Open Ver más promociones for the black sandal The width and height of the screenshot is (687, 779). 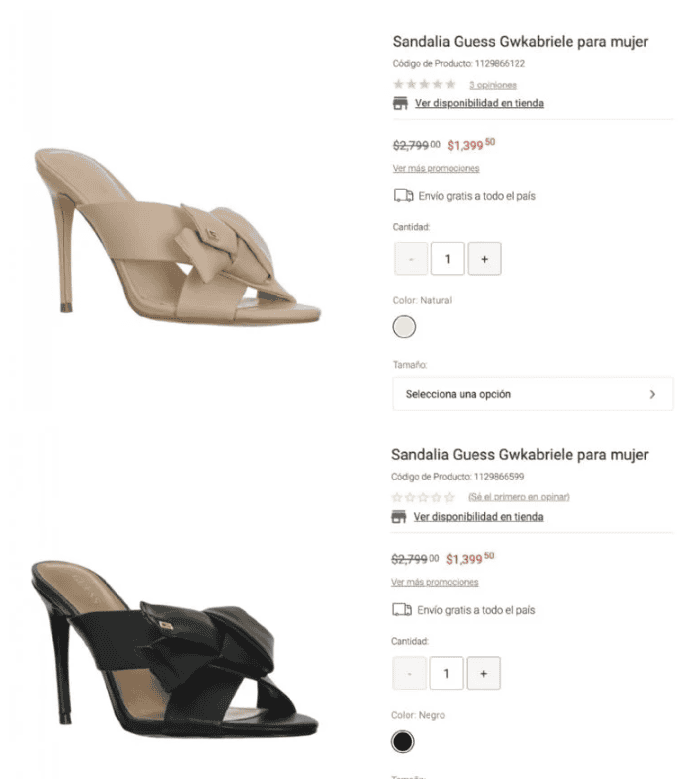435,582
